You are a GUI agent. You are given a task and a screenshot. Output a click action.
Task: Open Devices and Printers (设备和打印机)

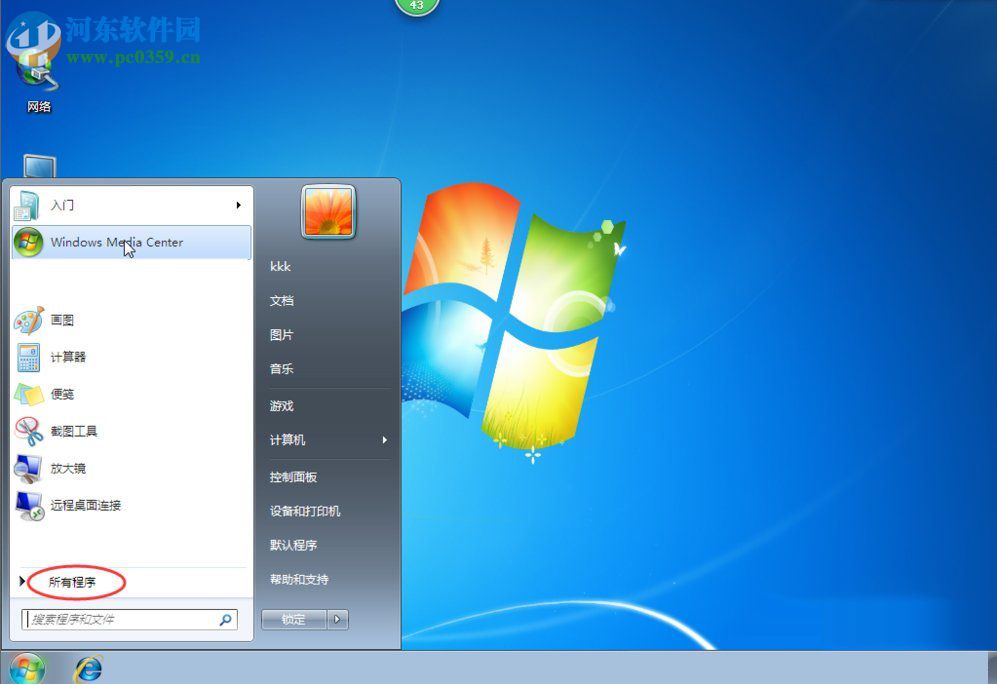point(305,510)
